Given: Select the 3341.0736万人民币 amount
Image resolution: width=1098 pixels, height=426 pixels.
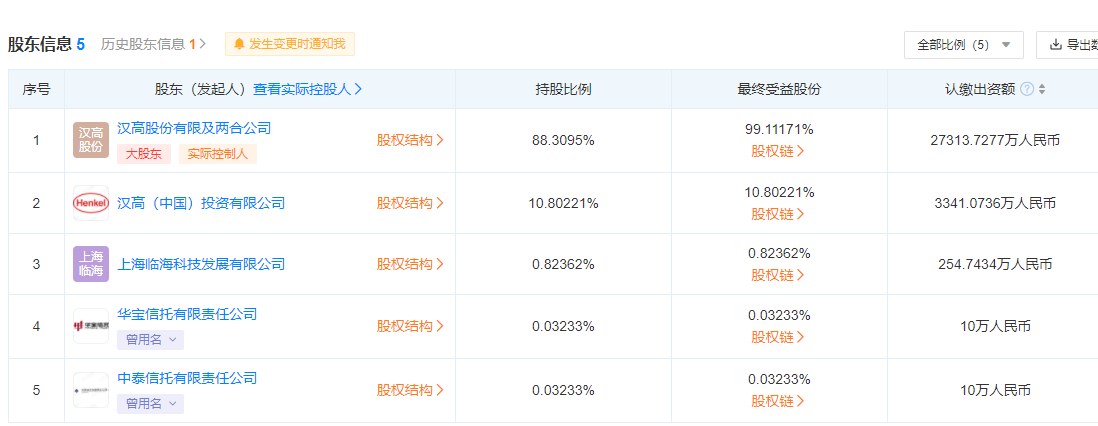Looking at the screenshot, I should pyautogui.click(x=995, y=203).
